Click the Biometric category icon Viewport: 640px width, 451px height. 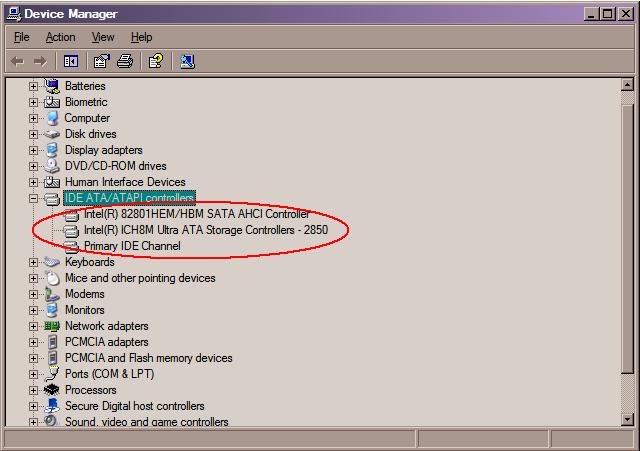point(52,102)
